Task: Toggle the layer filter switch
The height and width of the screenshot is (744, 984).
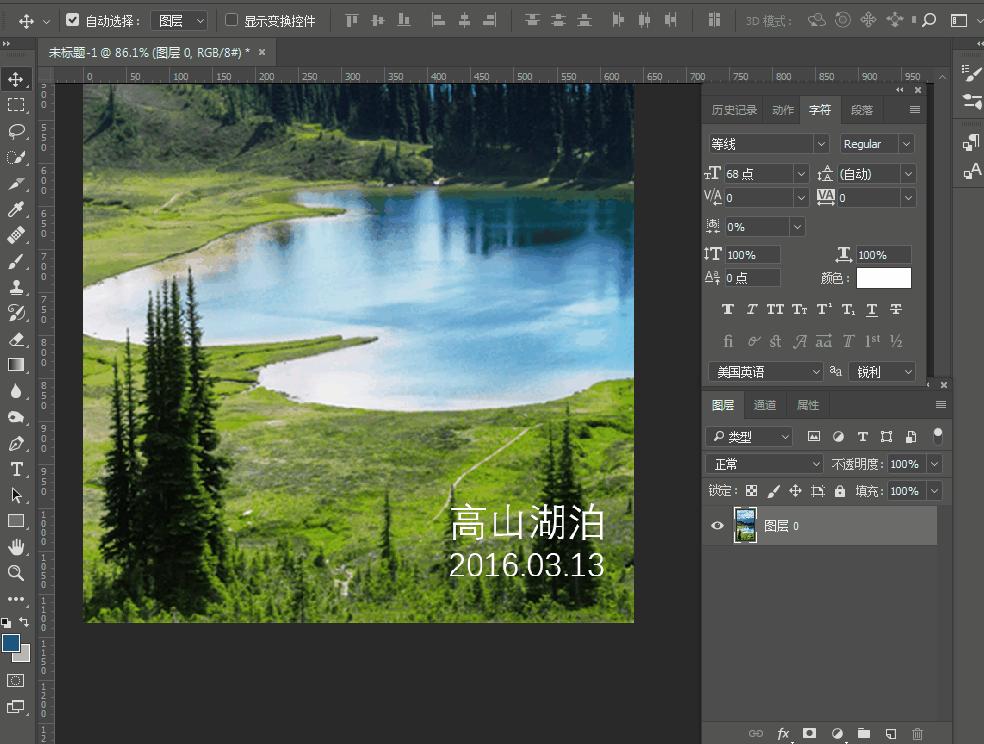Action: click(938, 435)
